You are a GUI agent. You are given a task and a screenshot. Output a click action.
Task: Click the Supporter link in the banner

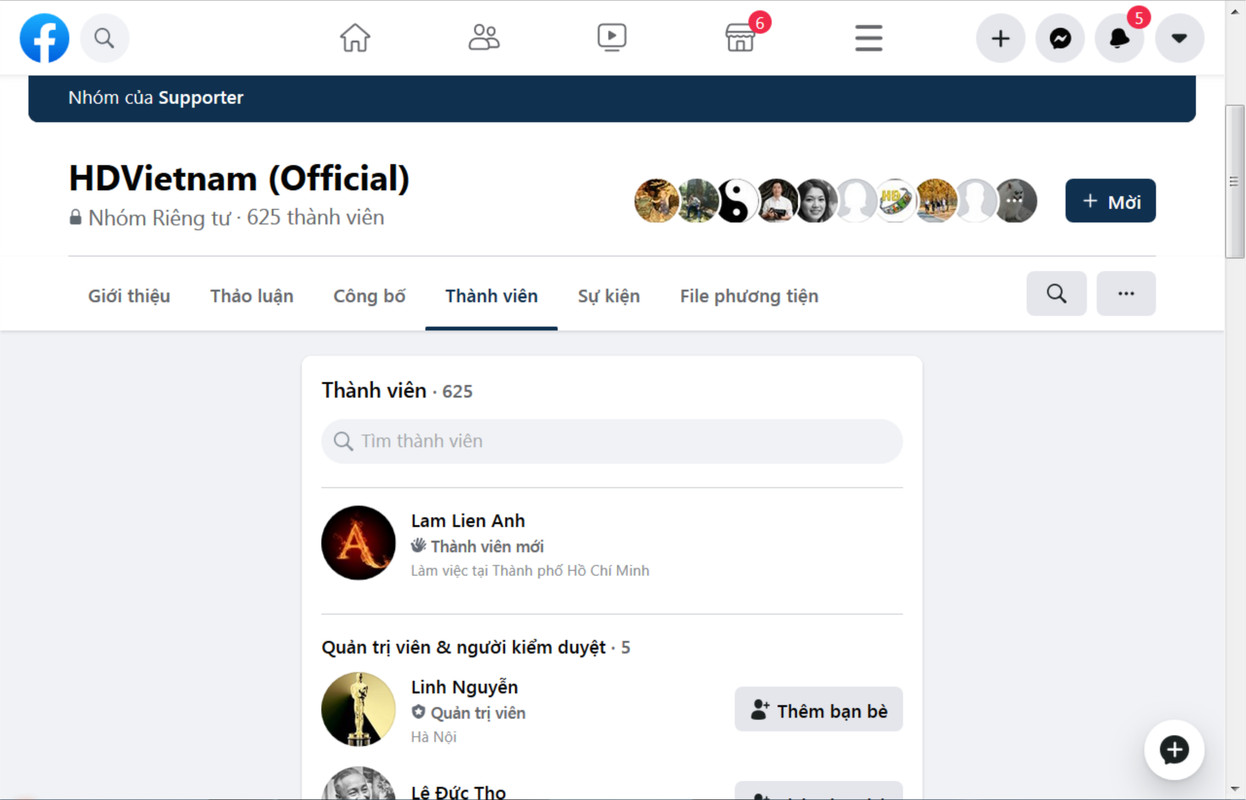click(201, 98)
